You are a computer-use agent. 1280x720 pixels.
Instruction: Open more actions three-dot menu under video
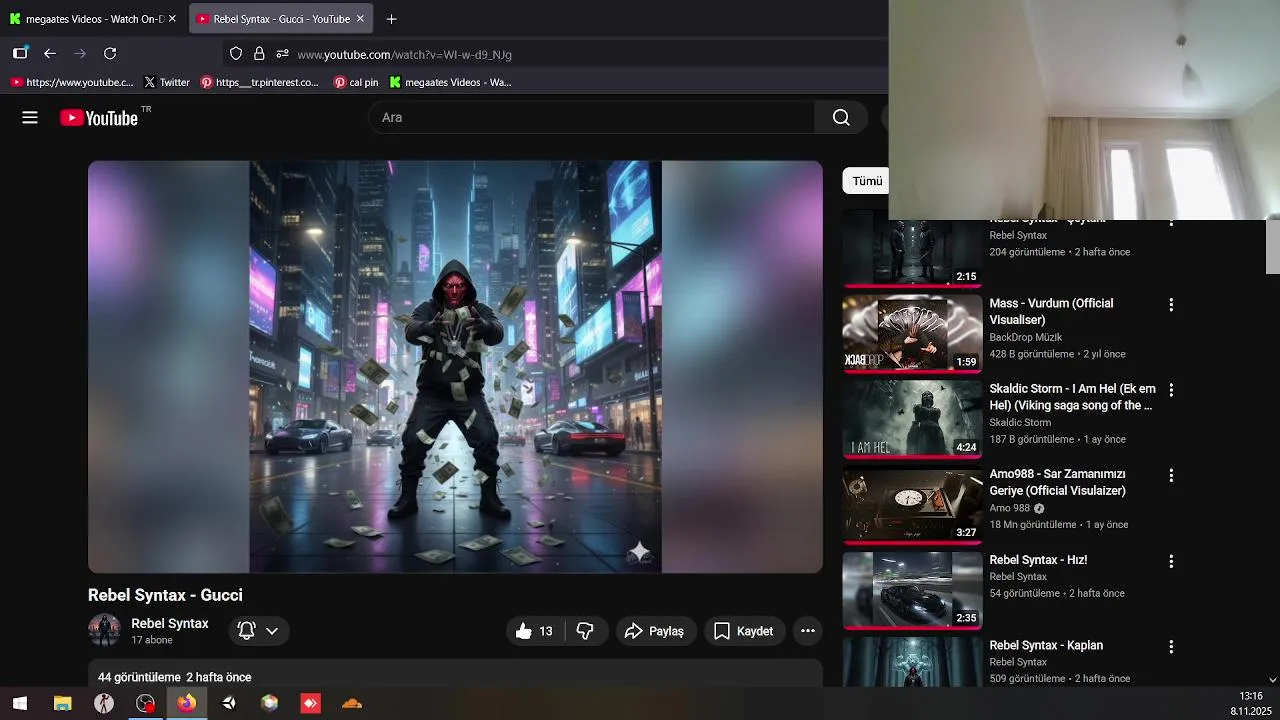coord(808,631)
